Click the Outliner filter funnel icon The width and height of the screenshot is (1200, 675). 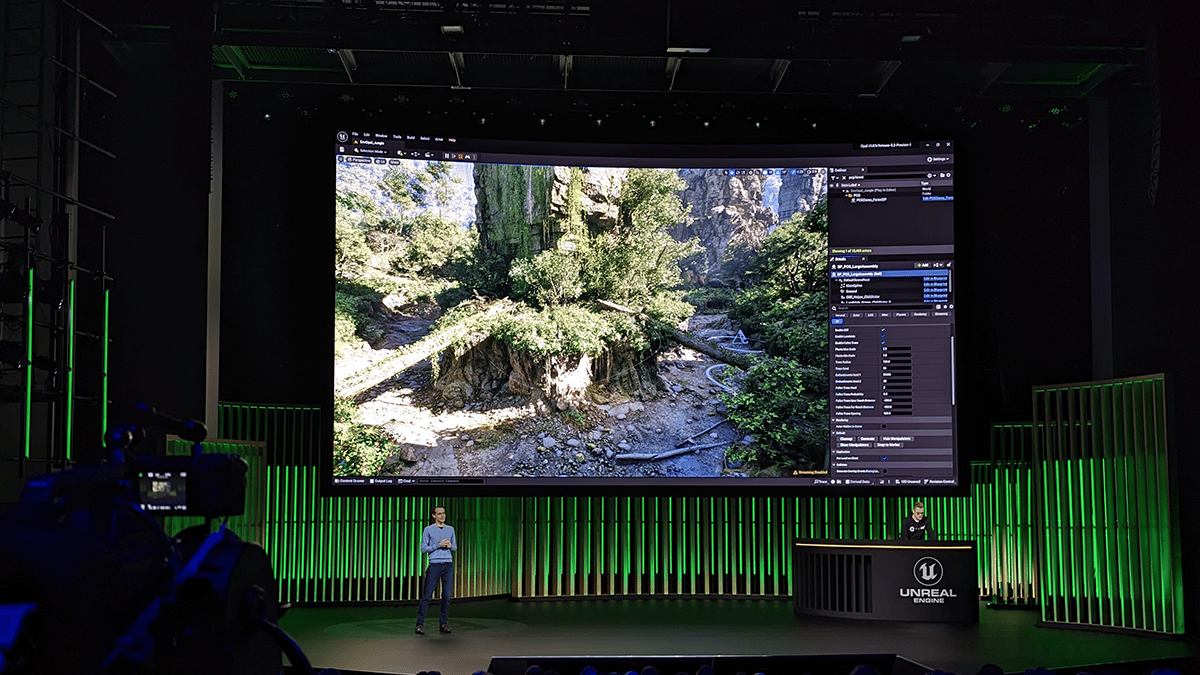[834, 177]
